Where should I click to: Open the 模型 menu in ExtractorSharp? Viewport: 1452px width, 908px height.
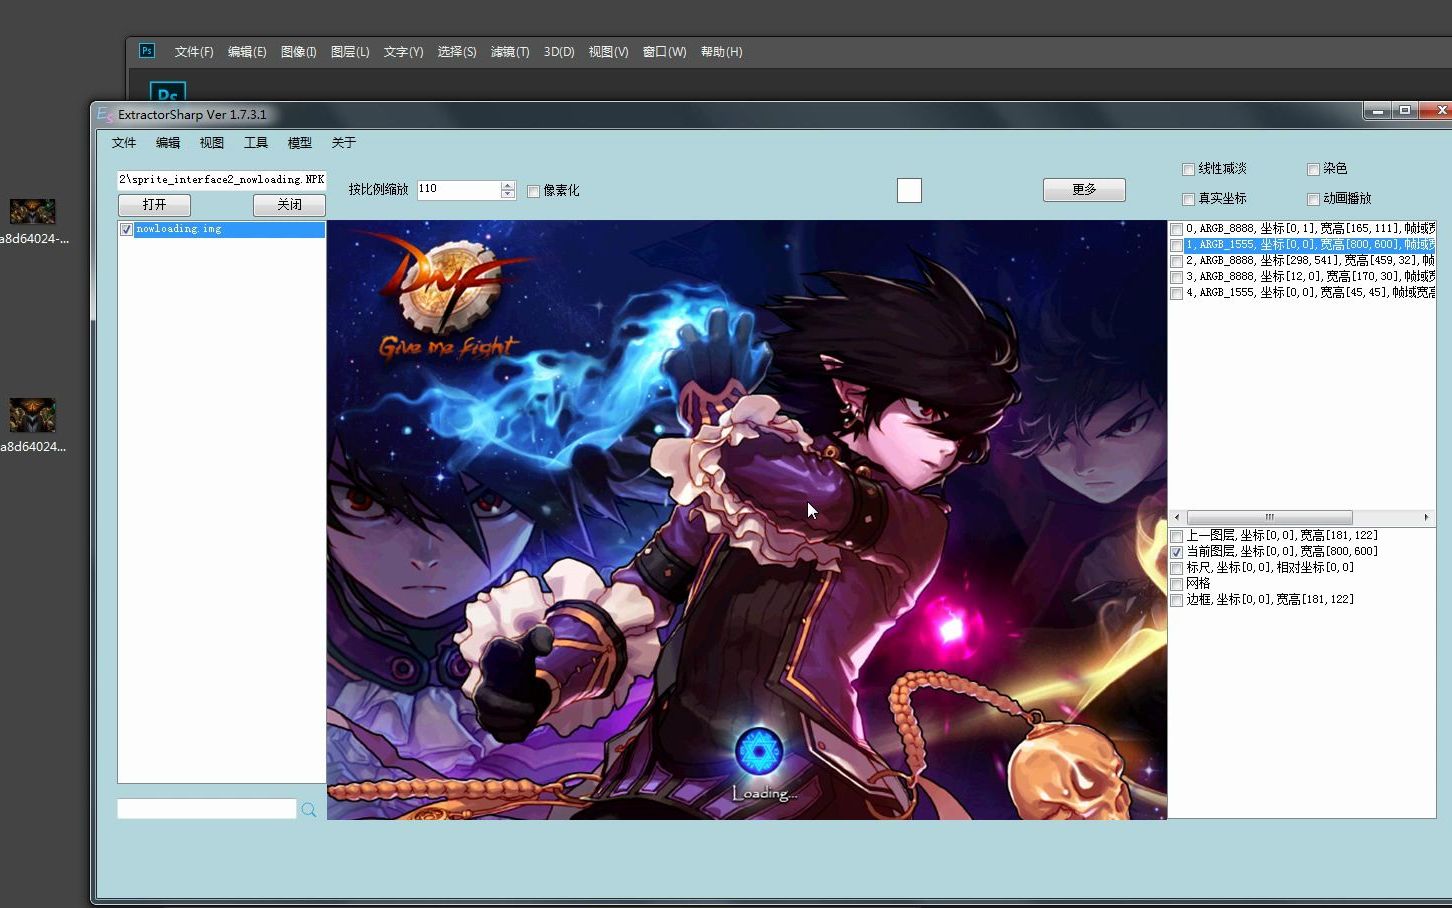300,143
